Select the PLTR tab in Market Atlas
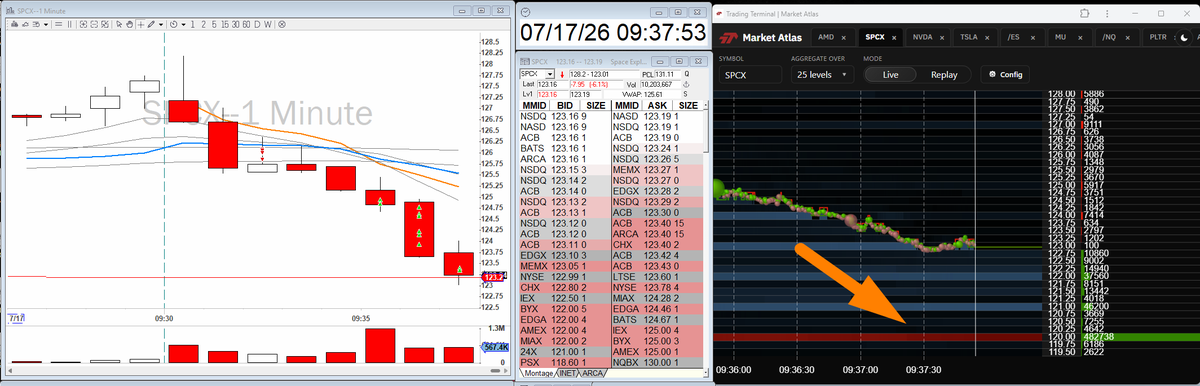1200x386 pixels. pos(1158,37)
